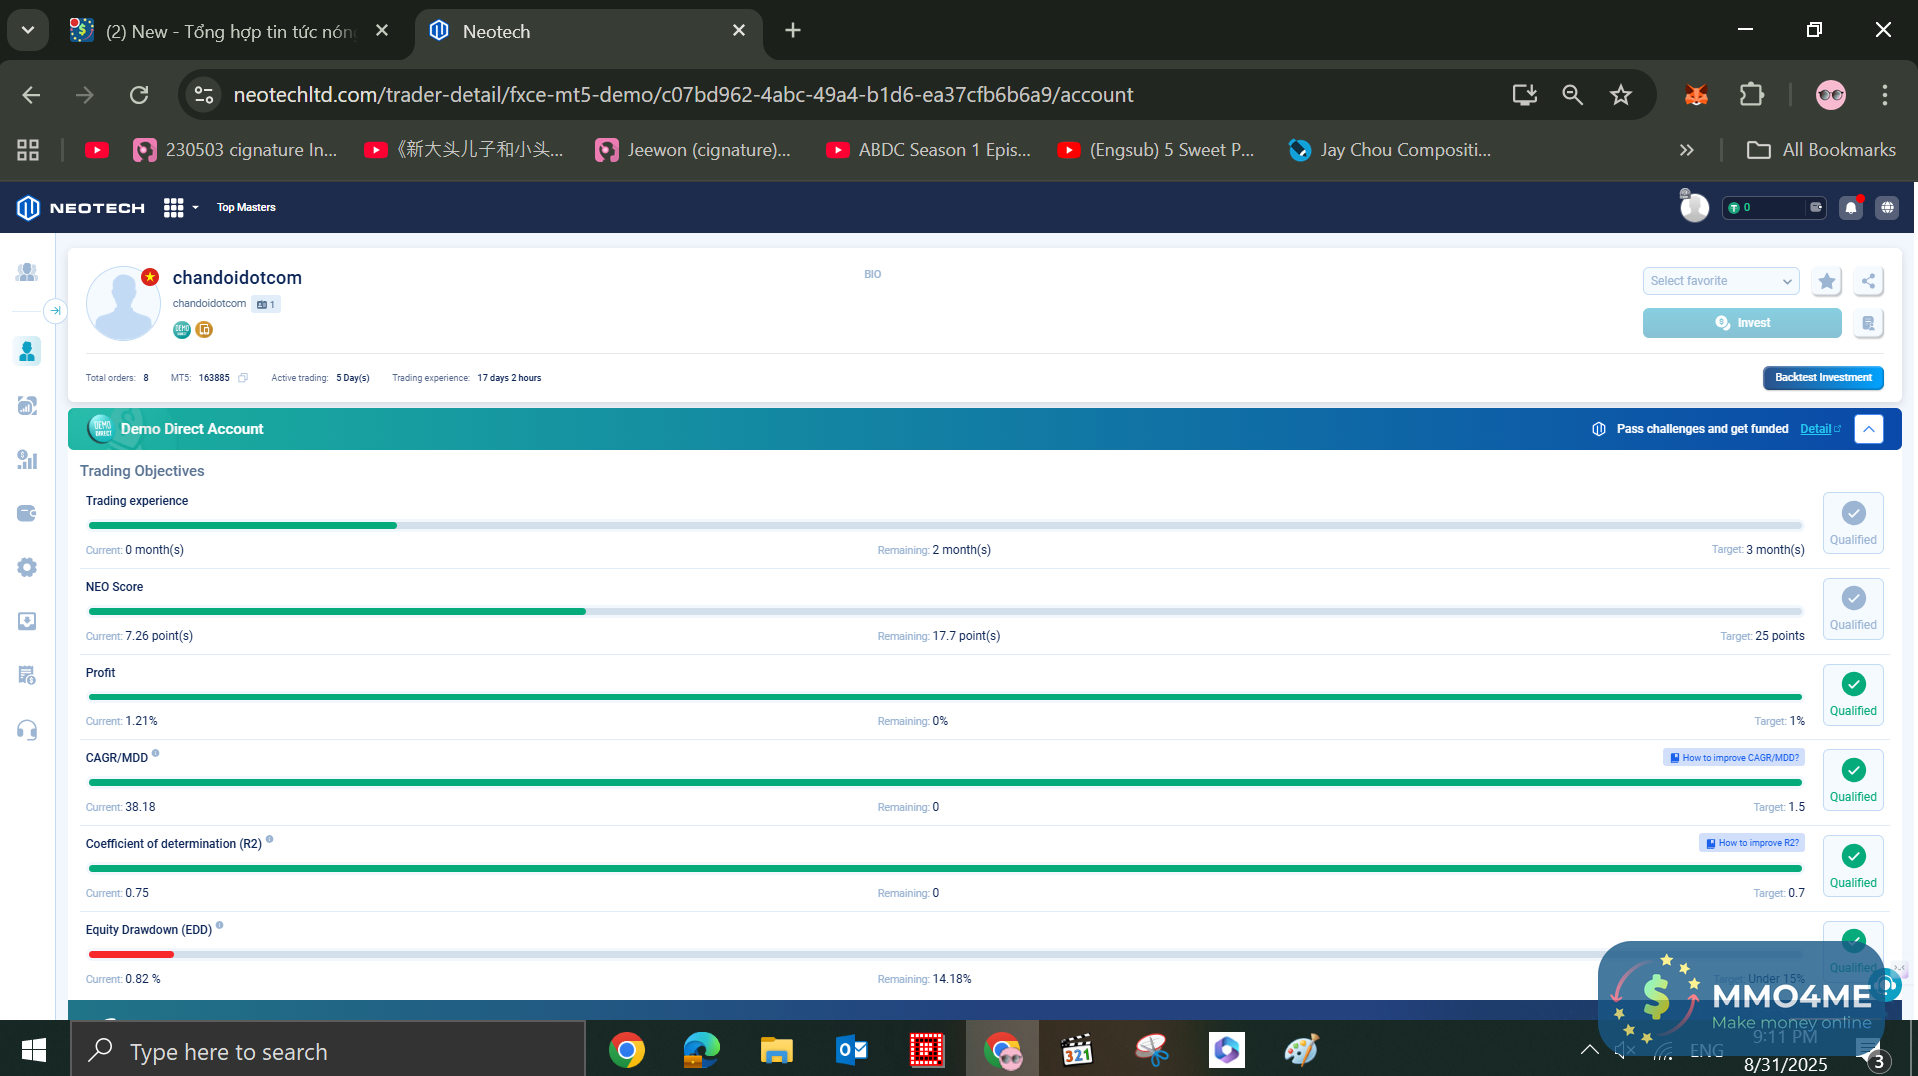This screenshot has width=1918, height=1076.
Task: Copy the MT5 account number
Action: (243, 378)
